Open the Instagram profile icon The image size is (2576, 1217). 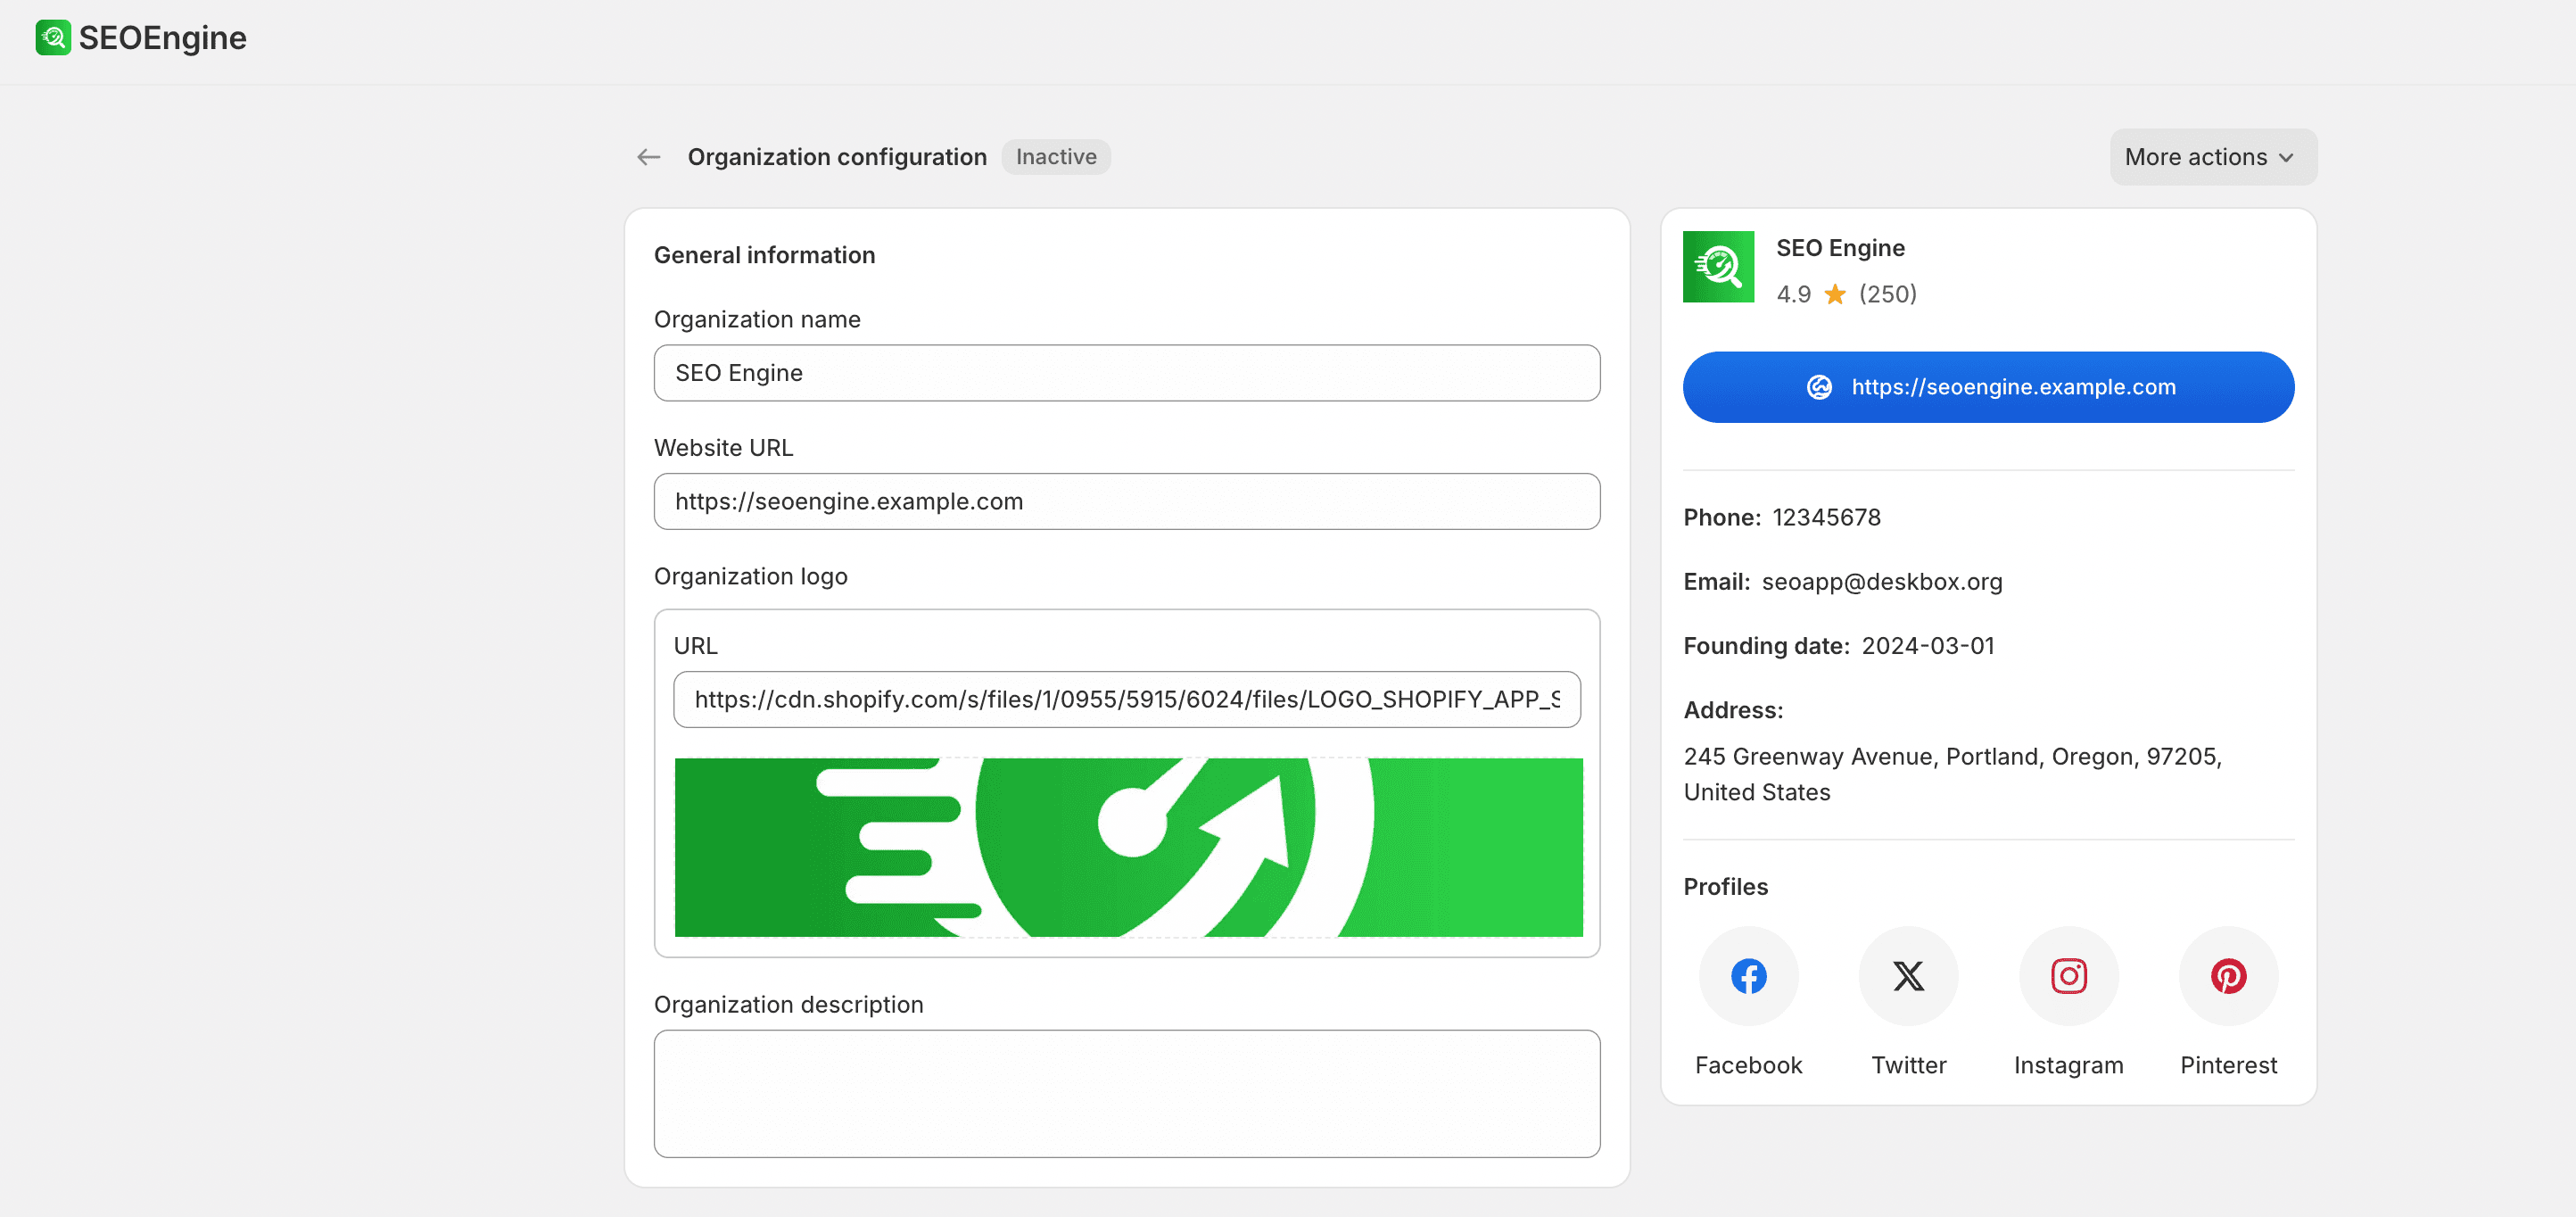coord(2068,976)
